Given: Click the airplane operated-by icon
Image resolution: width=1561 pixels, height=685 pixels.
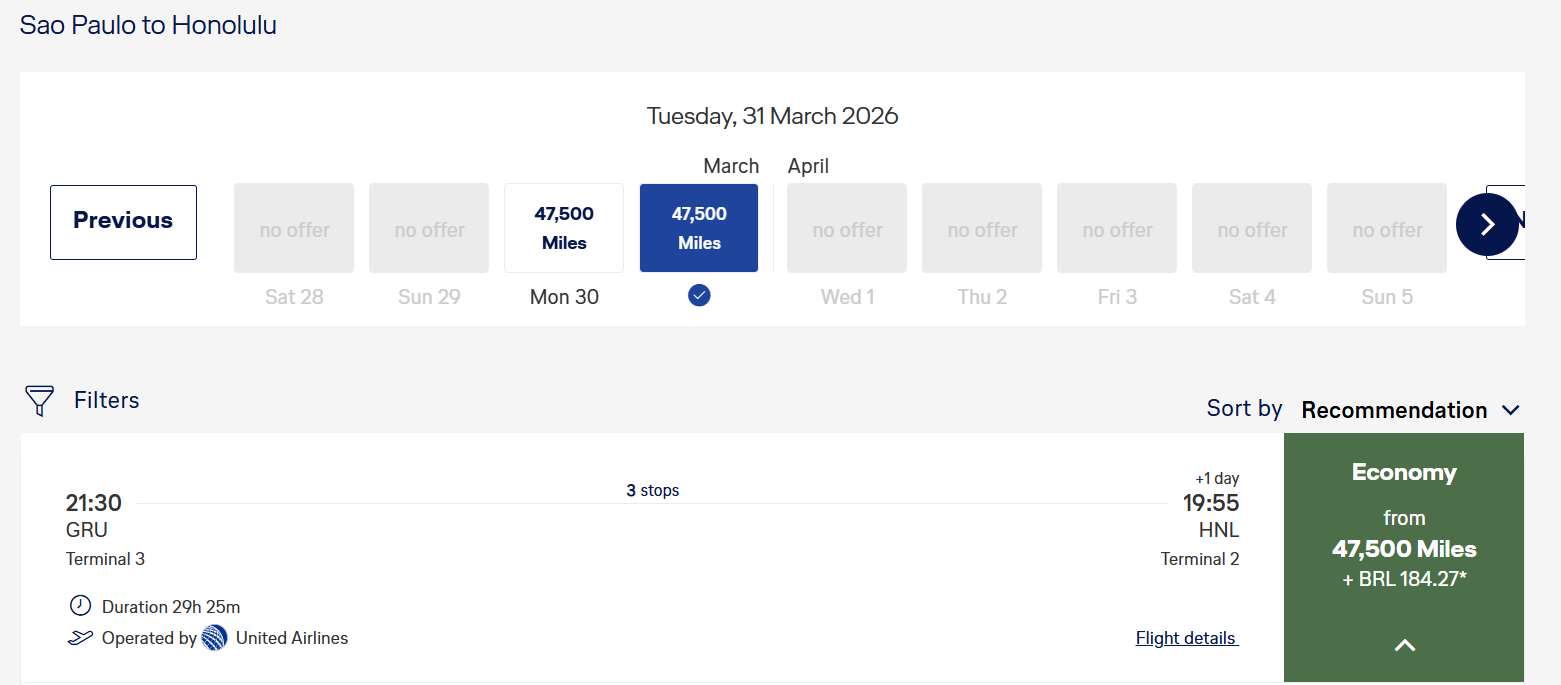Looking at the screenshot, I should pyautogui.click(x=80, y=638).
